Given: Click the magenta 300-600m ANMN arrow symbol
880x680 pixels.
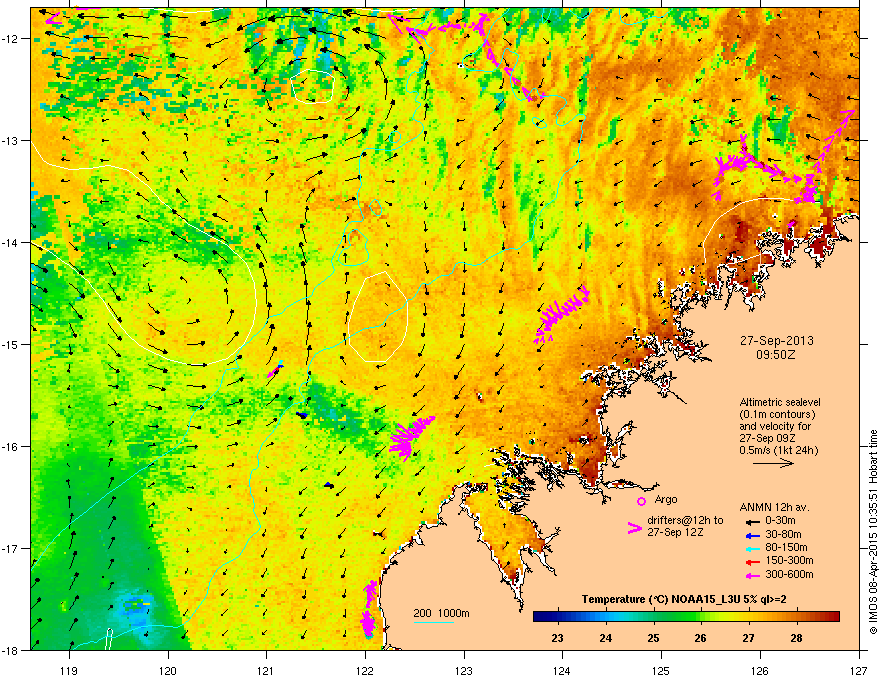Looking at the screenshot, I should 753,575.
